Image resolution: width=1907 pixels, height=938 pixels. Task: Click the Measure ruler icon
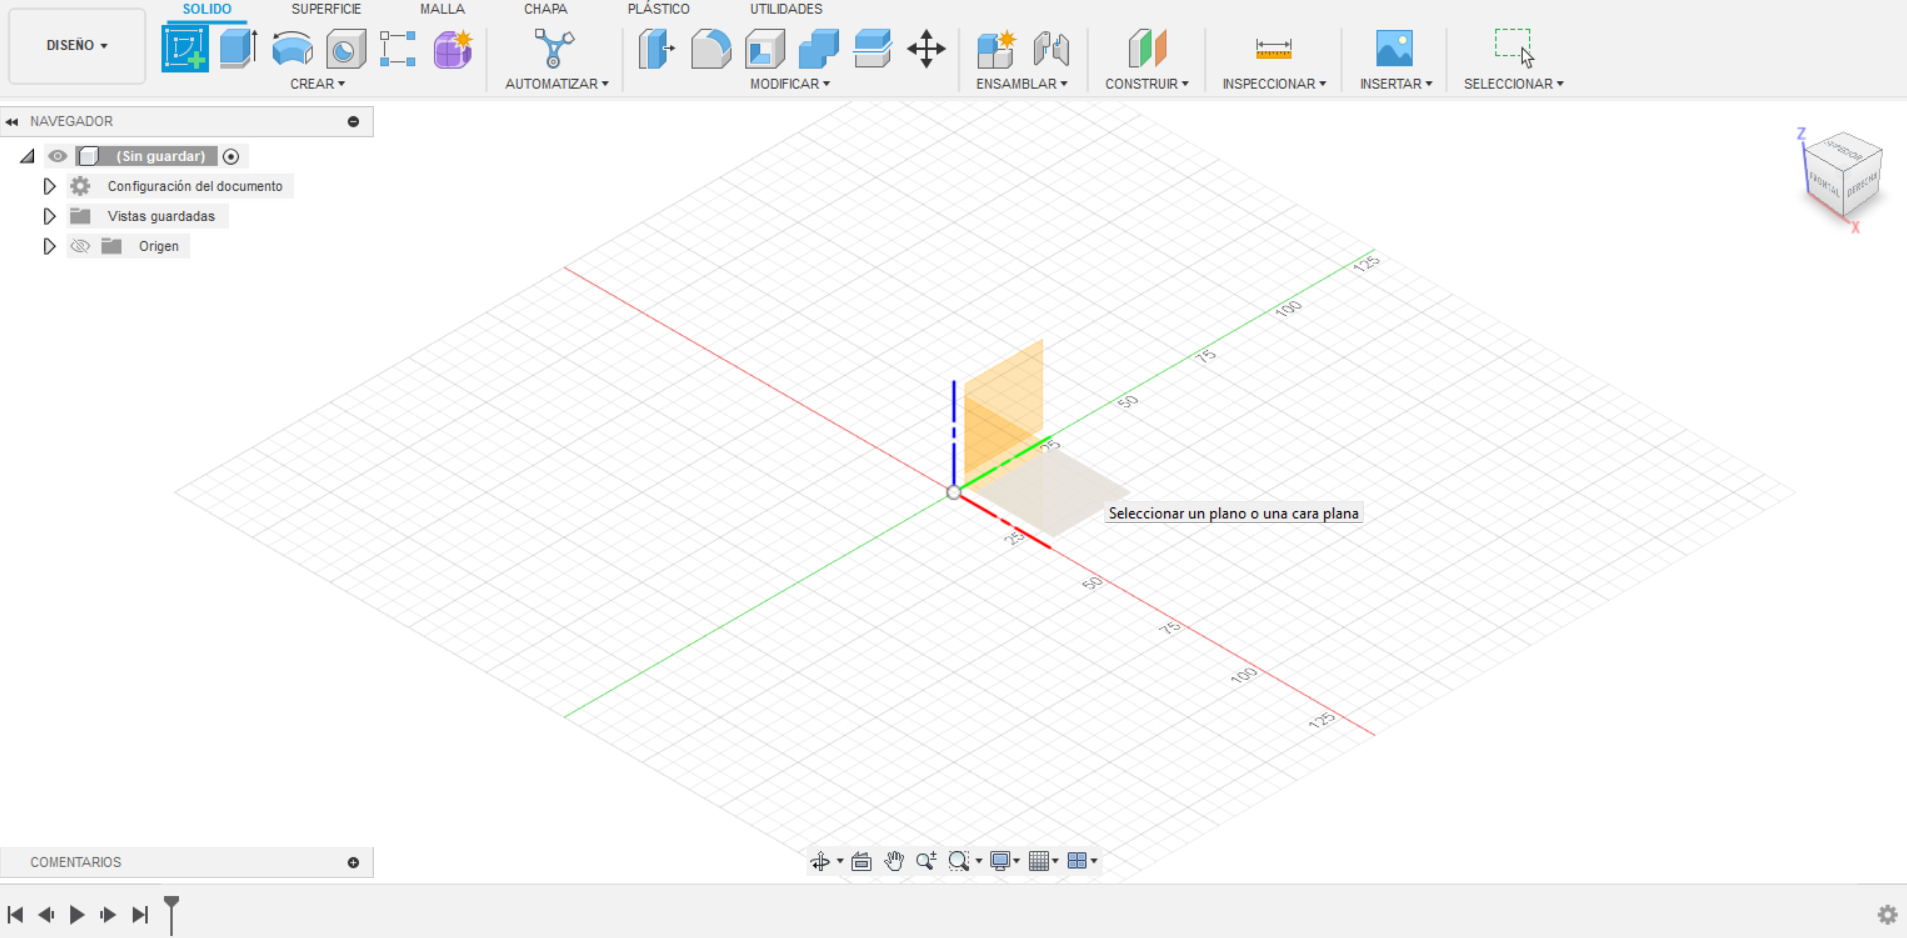pos(1273,48)
